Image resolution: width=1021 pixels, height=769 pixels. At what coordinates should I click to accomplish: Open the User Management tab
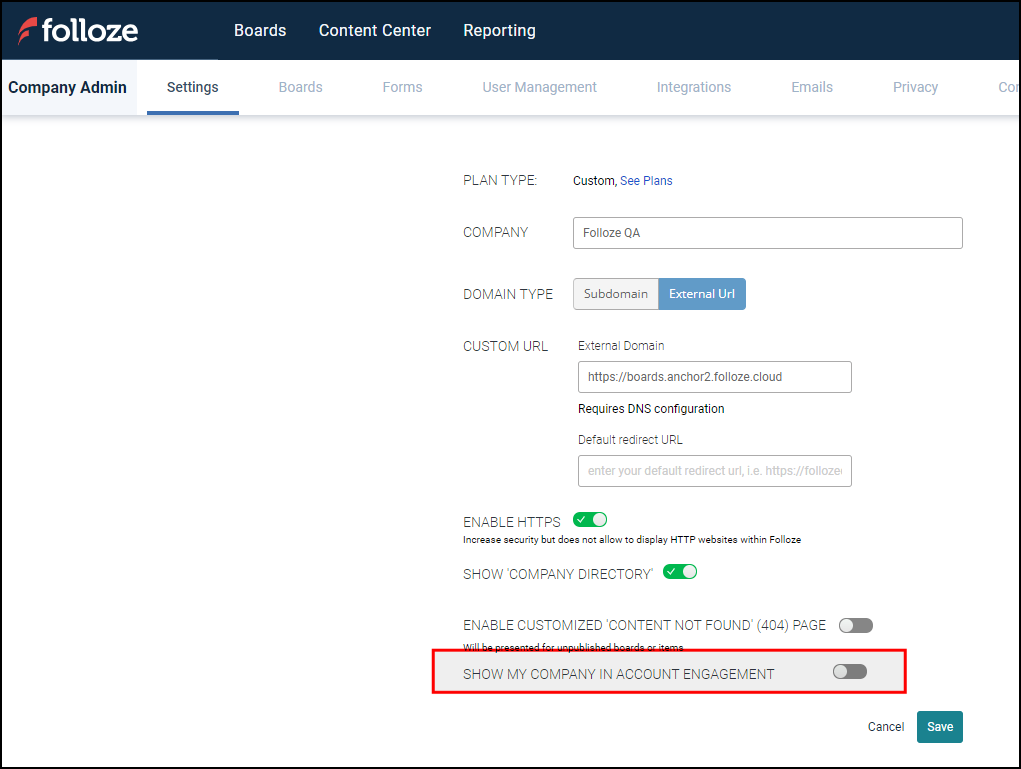coord(539,87)
